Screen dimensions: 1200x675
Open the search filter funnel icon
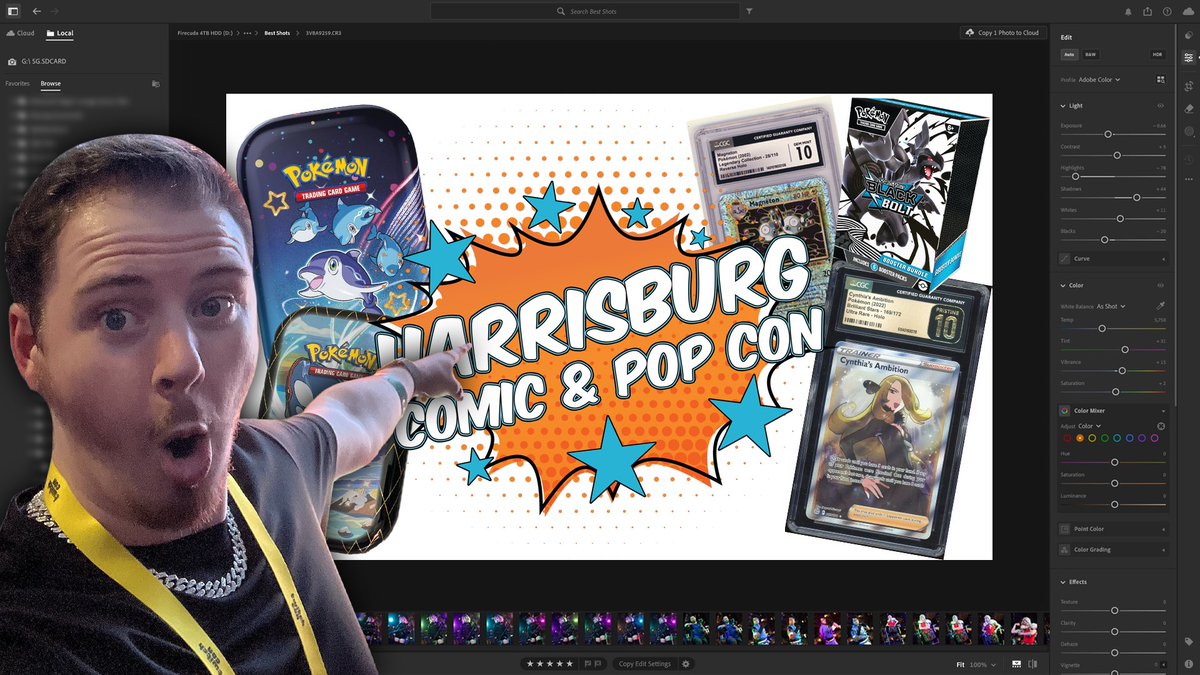point(750,11)
